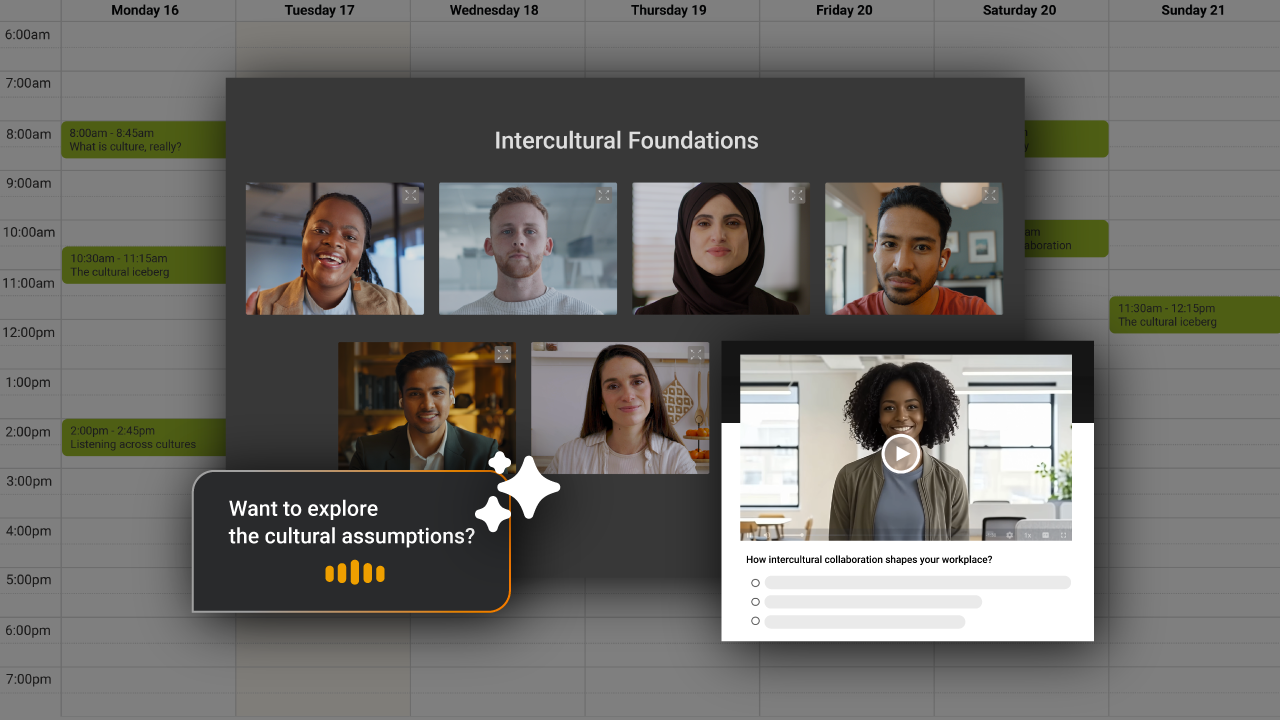This screenshot has height=720, width=1280.
Task: Open video settings gear in player
Action: 1009,535
